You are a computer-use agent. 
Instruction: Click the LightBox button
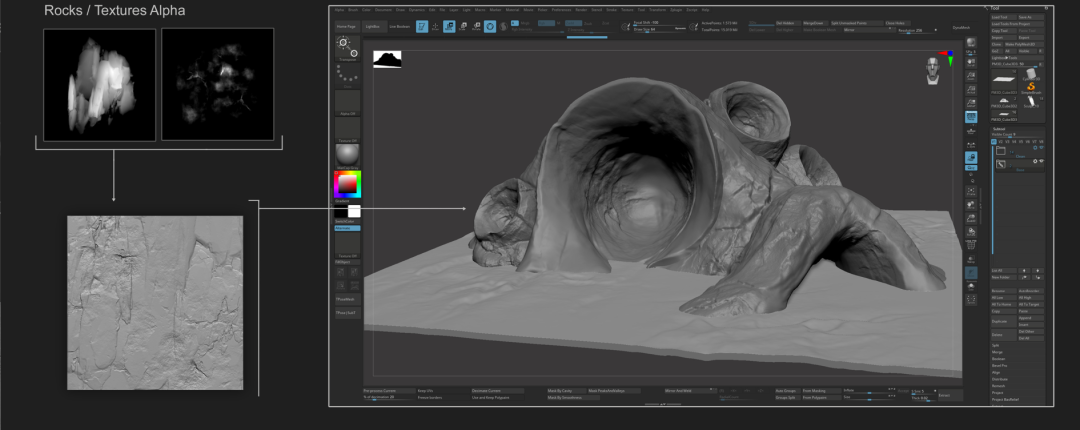pyautogui.click(x=375, y=26)
